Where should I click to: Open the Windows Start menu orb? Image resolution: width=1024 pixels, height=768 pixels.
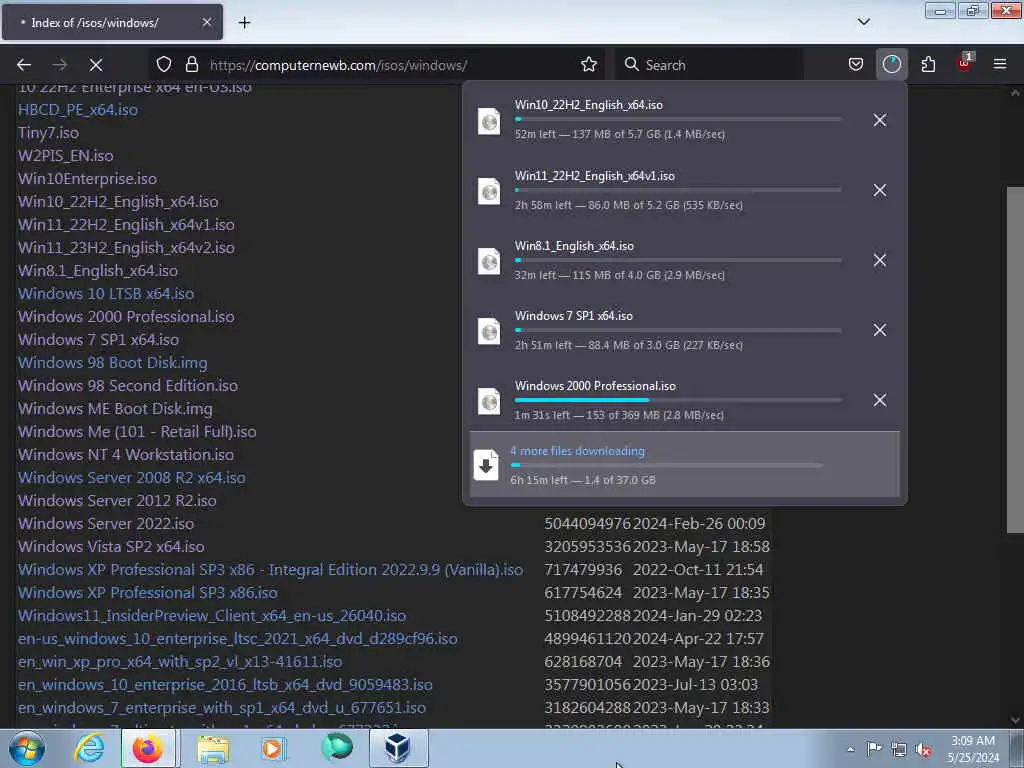pyautogui.click(x=27, y=748)
